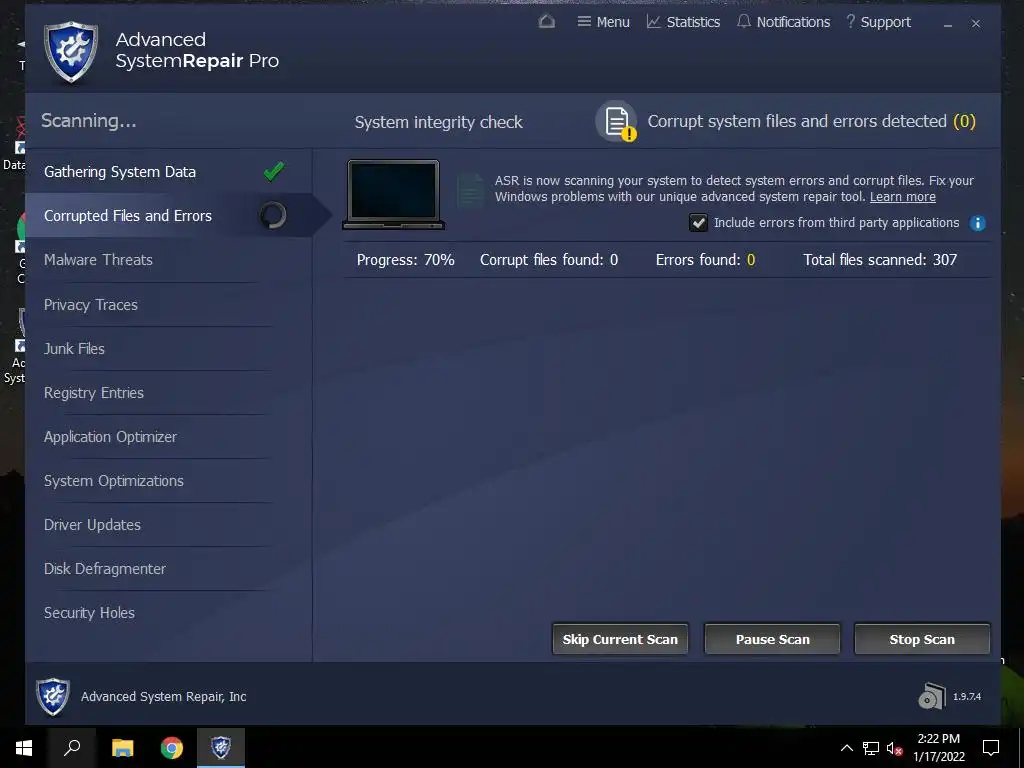Image resolution: width=1024 pixels, height=768 pixels.
Task: Select Malware Threats in sidebar
Action: (x=98, y=260)
